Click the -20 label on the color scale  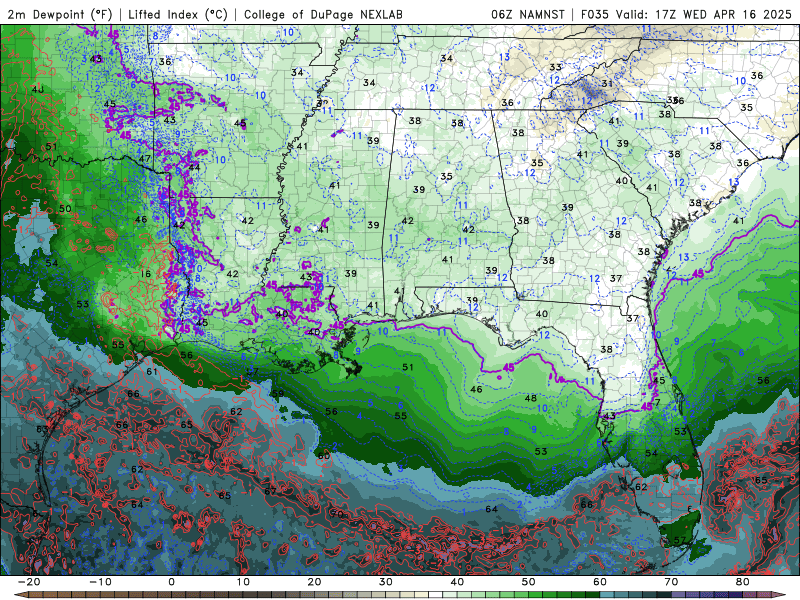[29, 582]
